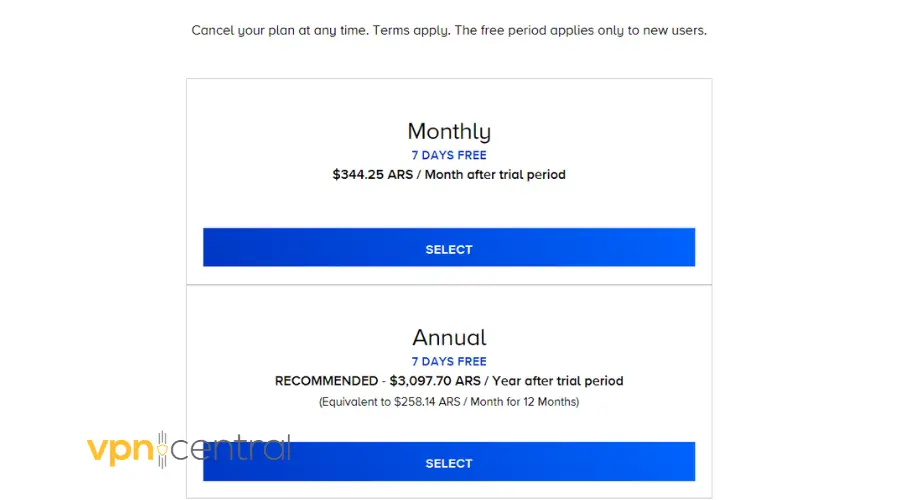Click "7 DAYS FREE" under Monthly
The width and height of the screenshot is (900, 500).
coord(449,155)
